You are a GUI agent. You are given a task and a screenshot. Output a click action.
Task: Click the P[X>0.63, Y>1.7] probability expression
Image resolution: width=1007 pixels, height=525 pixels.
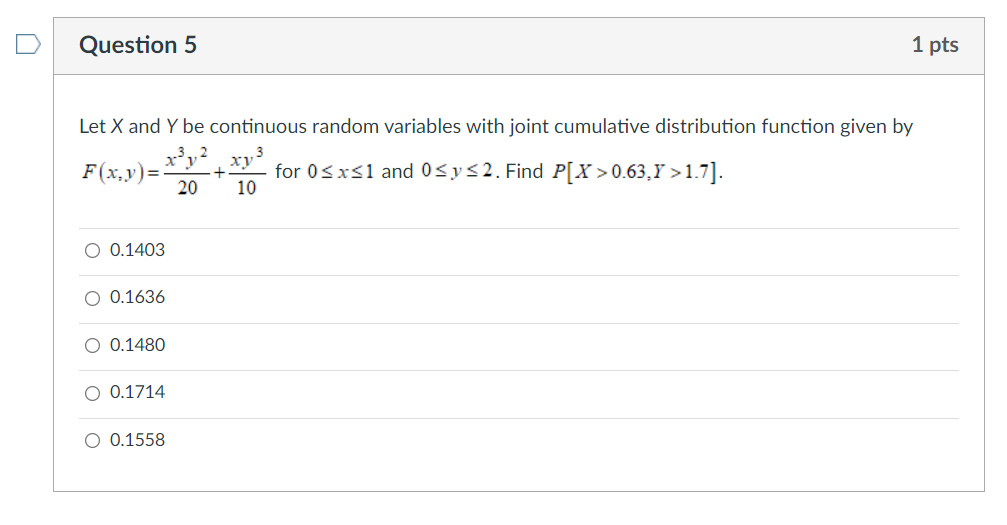coord(637,172)
